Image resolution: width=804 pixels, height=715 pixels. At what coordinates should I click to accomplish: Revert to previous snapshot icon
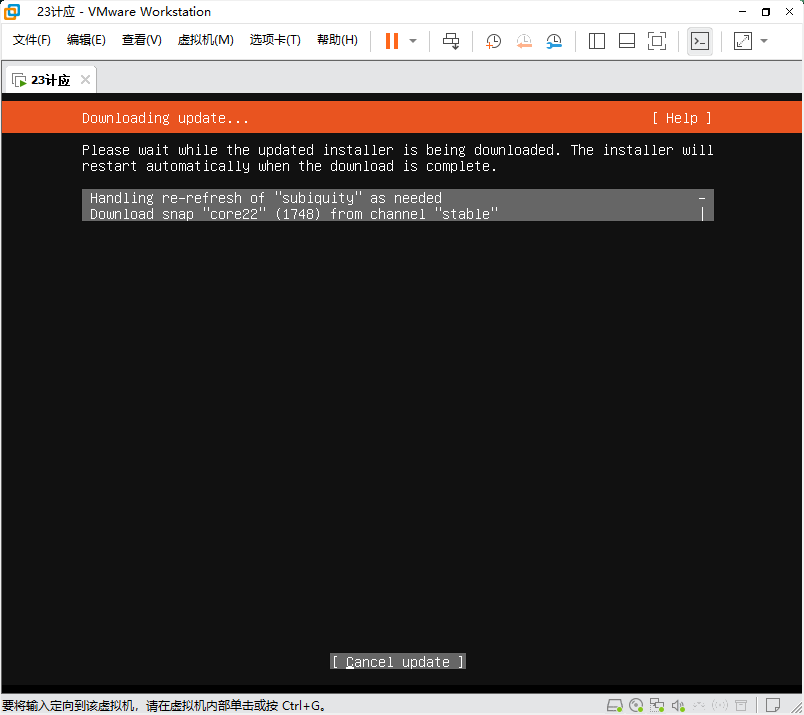(x=524, y=41)
